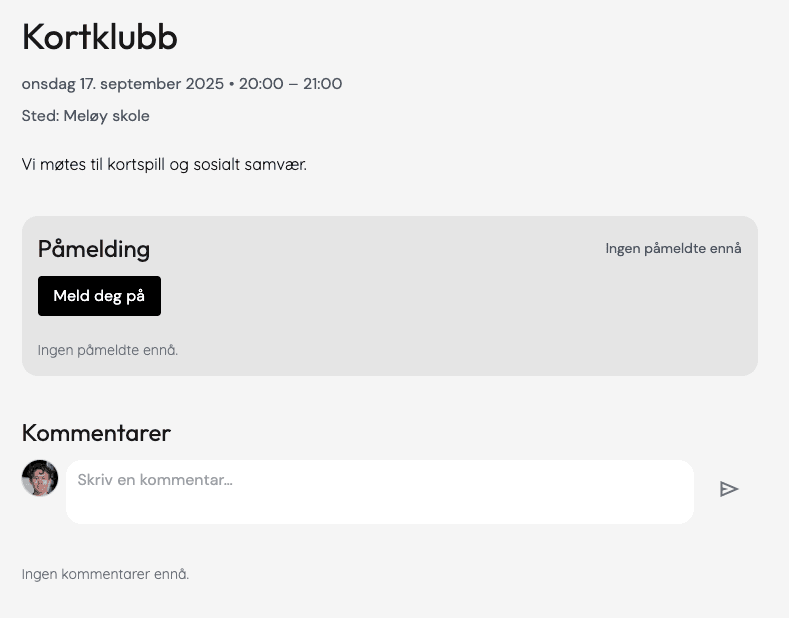Click the "Kommentarer" section heading
This screenshot has height=618, width=789.
click(96, 432)
